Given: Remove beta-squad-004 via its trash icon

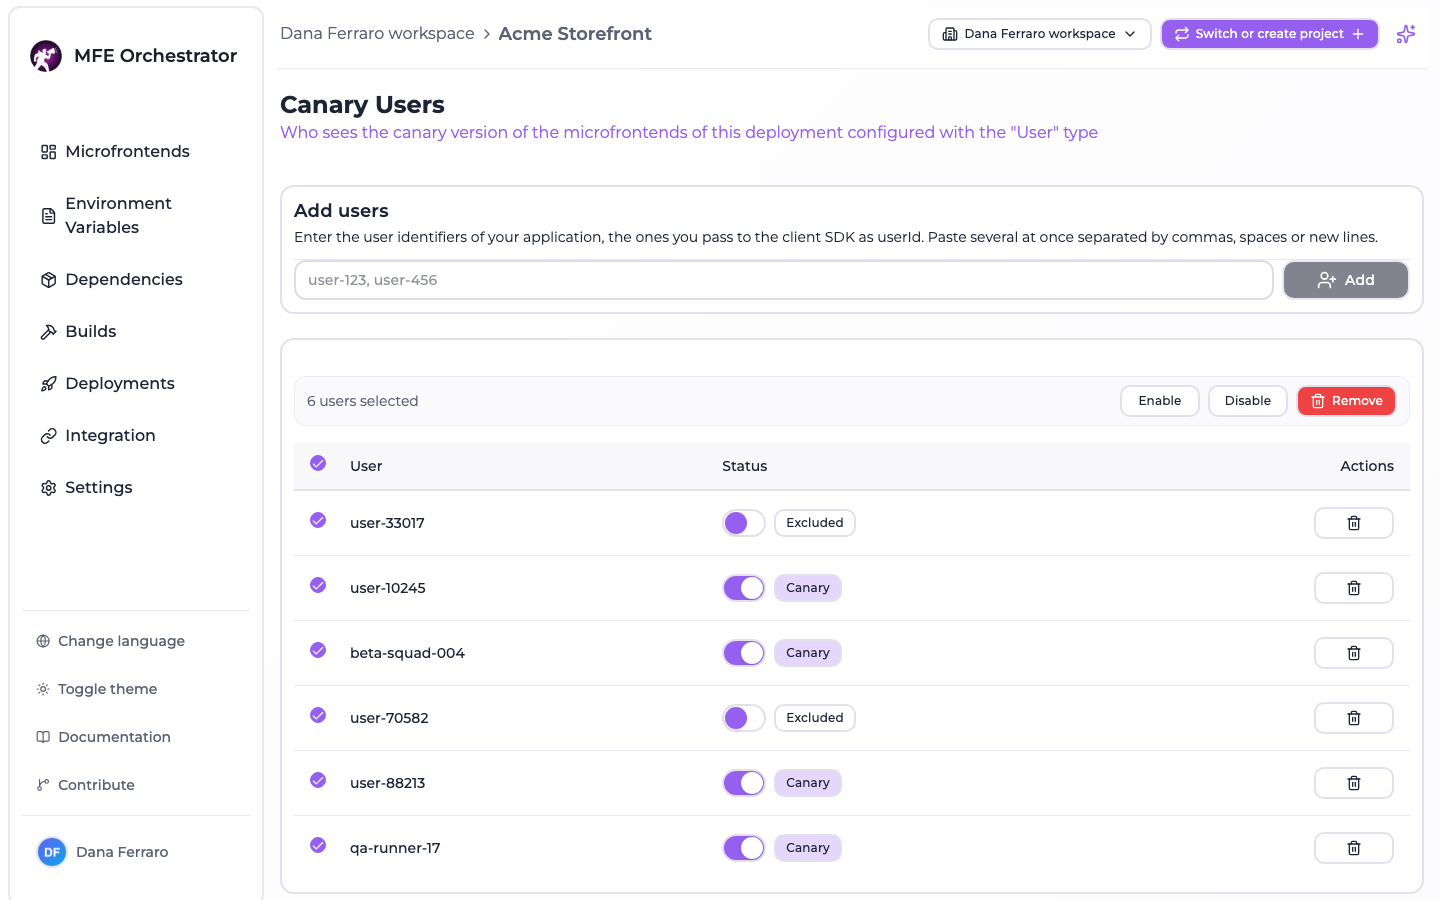Looking at the screenshot, I should coord(1354,653).
